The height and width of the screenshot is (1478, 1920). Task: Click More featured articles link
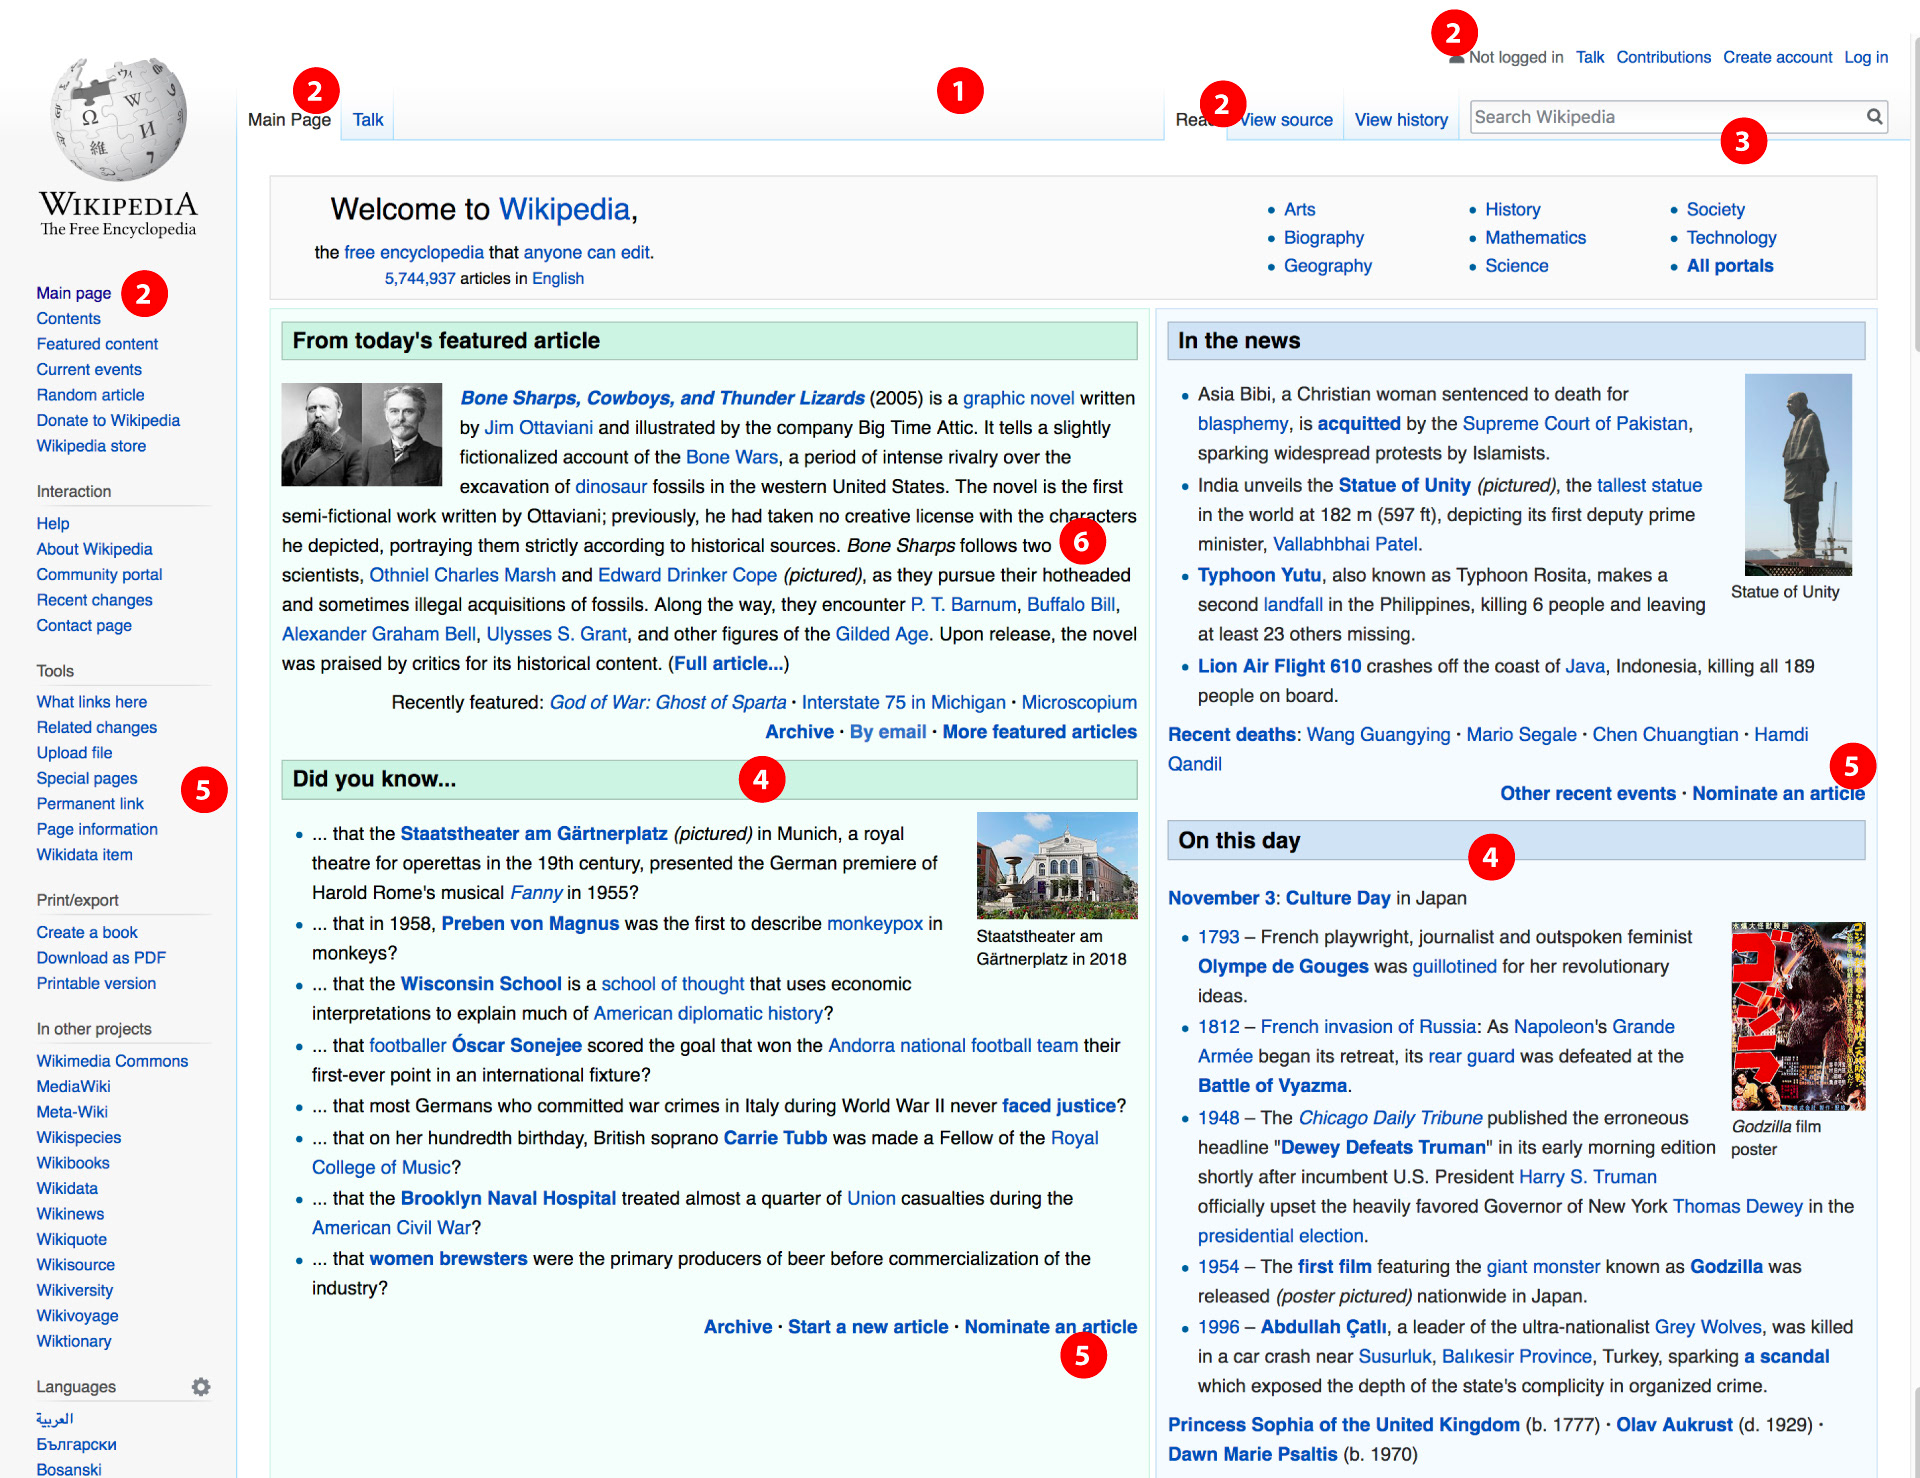(1039, 732)
